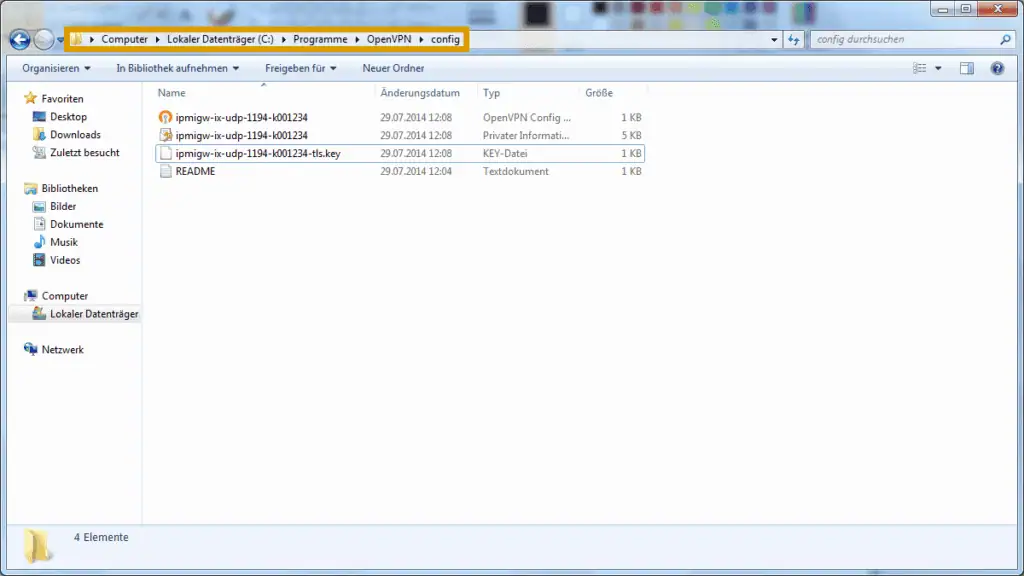Click the Neuer Ordner button
Image resolution: width=1024 pixels, height=576 pixels.
click(x=393, y=68)
